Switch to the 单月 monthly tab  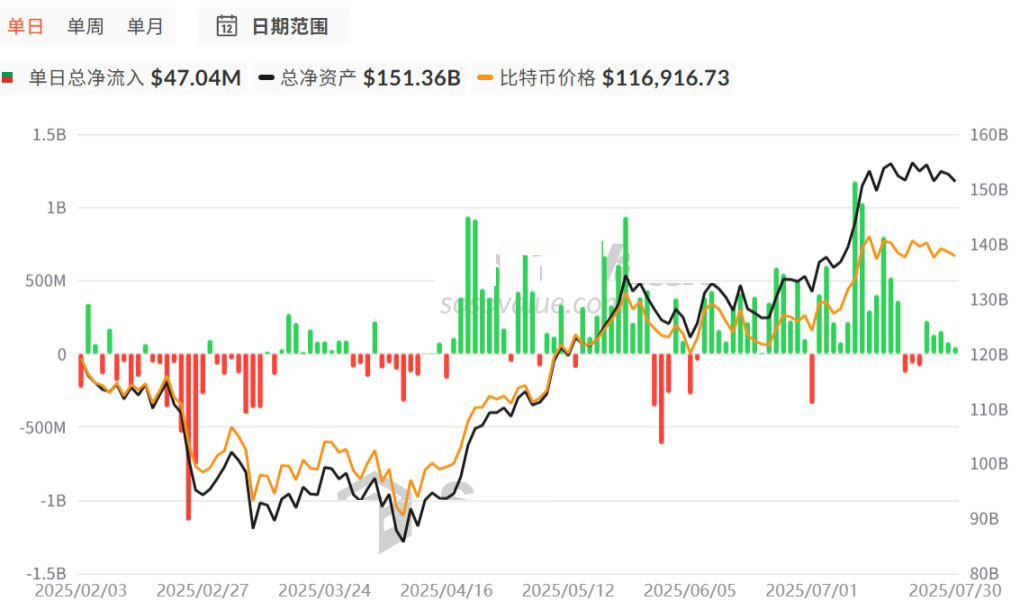point(145,26)
